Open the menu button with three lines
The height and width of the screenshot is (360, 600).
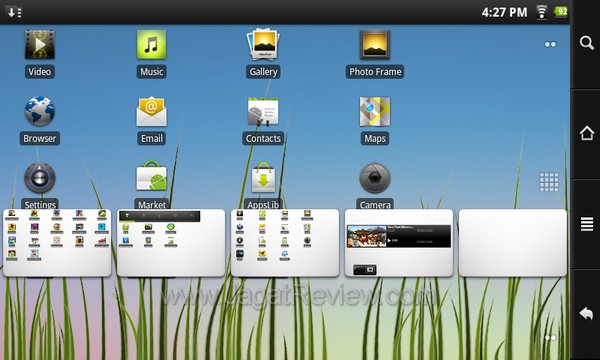click(x=587, y=224)
